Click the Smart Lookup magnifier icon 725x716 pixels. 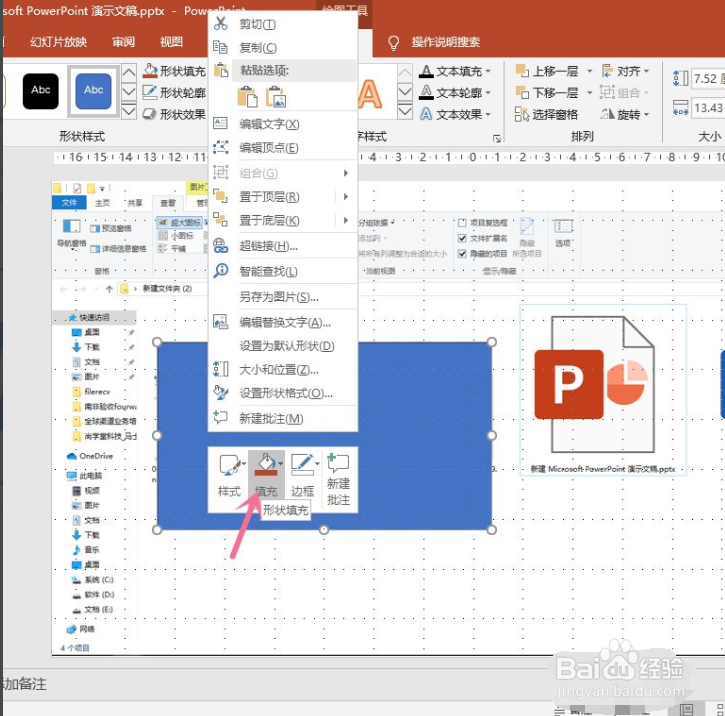click(x=221, y=271)
